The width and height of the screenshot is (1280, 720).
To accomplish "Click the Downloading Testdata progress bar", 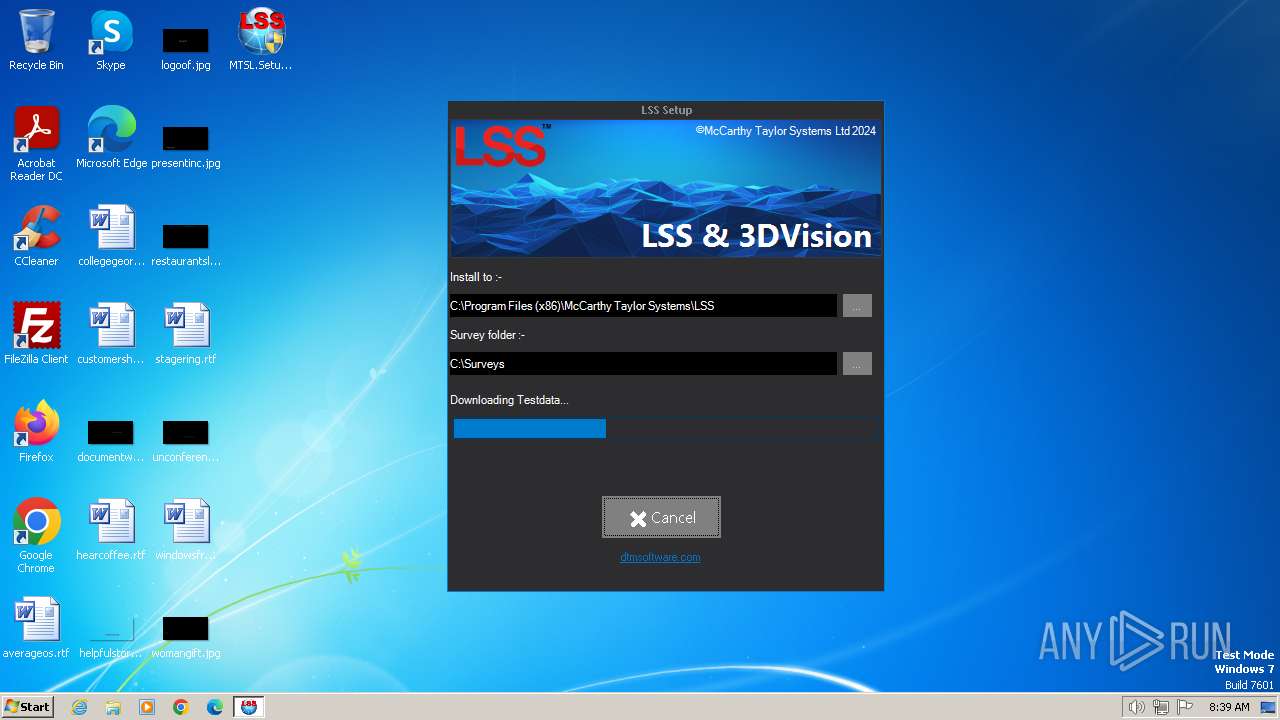I will click(x=666, y=429).
